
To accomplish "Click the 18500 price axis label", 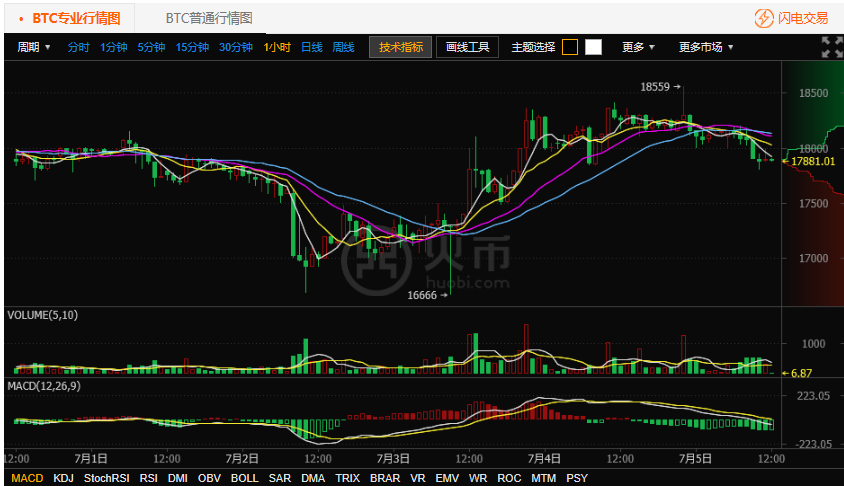I will coord(813,93).
